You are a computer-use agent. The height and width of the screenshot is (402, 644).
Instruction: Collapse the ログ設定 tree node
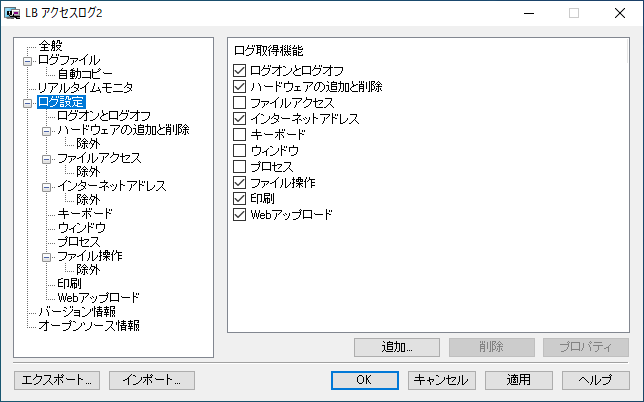(x=27, y=102)
